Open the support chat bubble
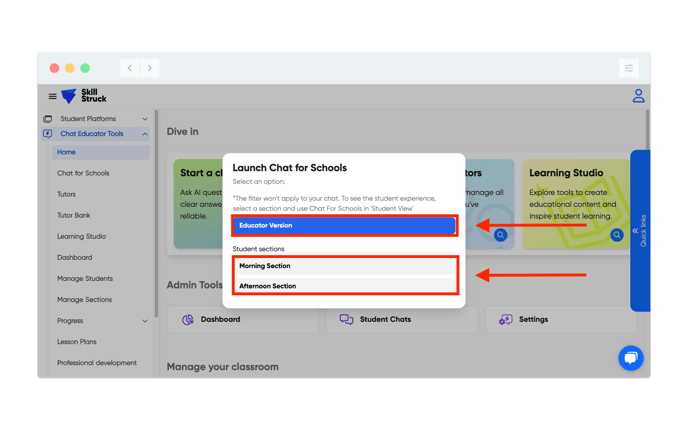The image size is (688, 430). (631, 358)
